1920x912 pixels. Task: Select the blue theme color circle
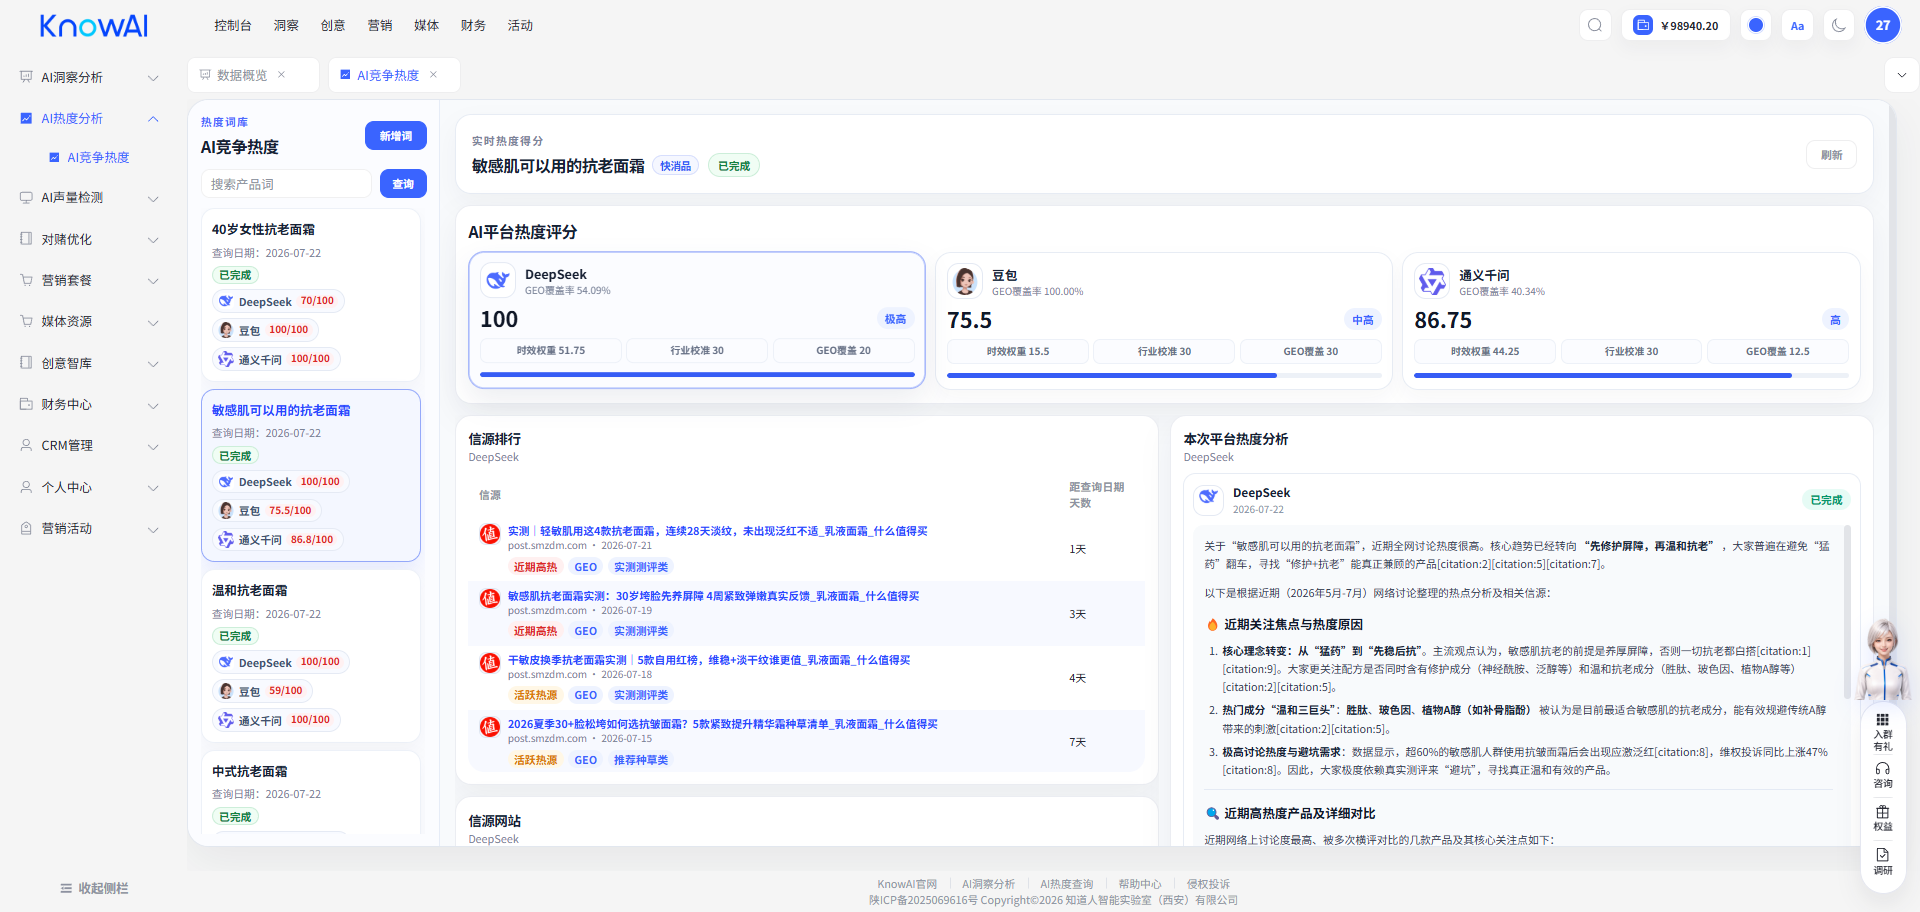1756,25
